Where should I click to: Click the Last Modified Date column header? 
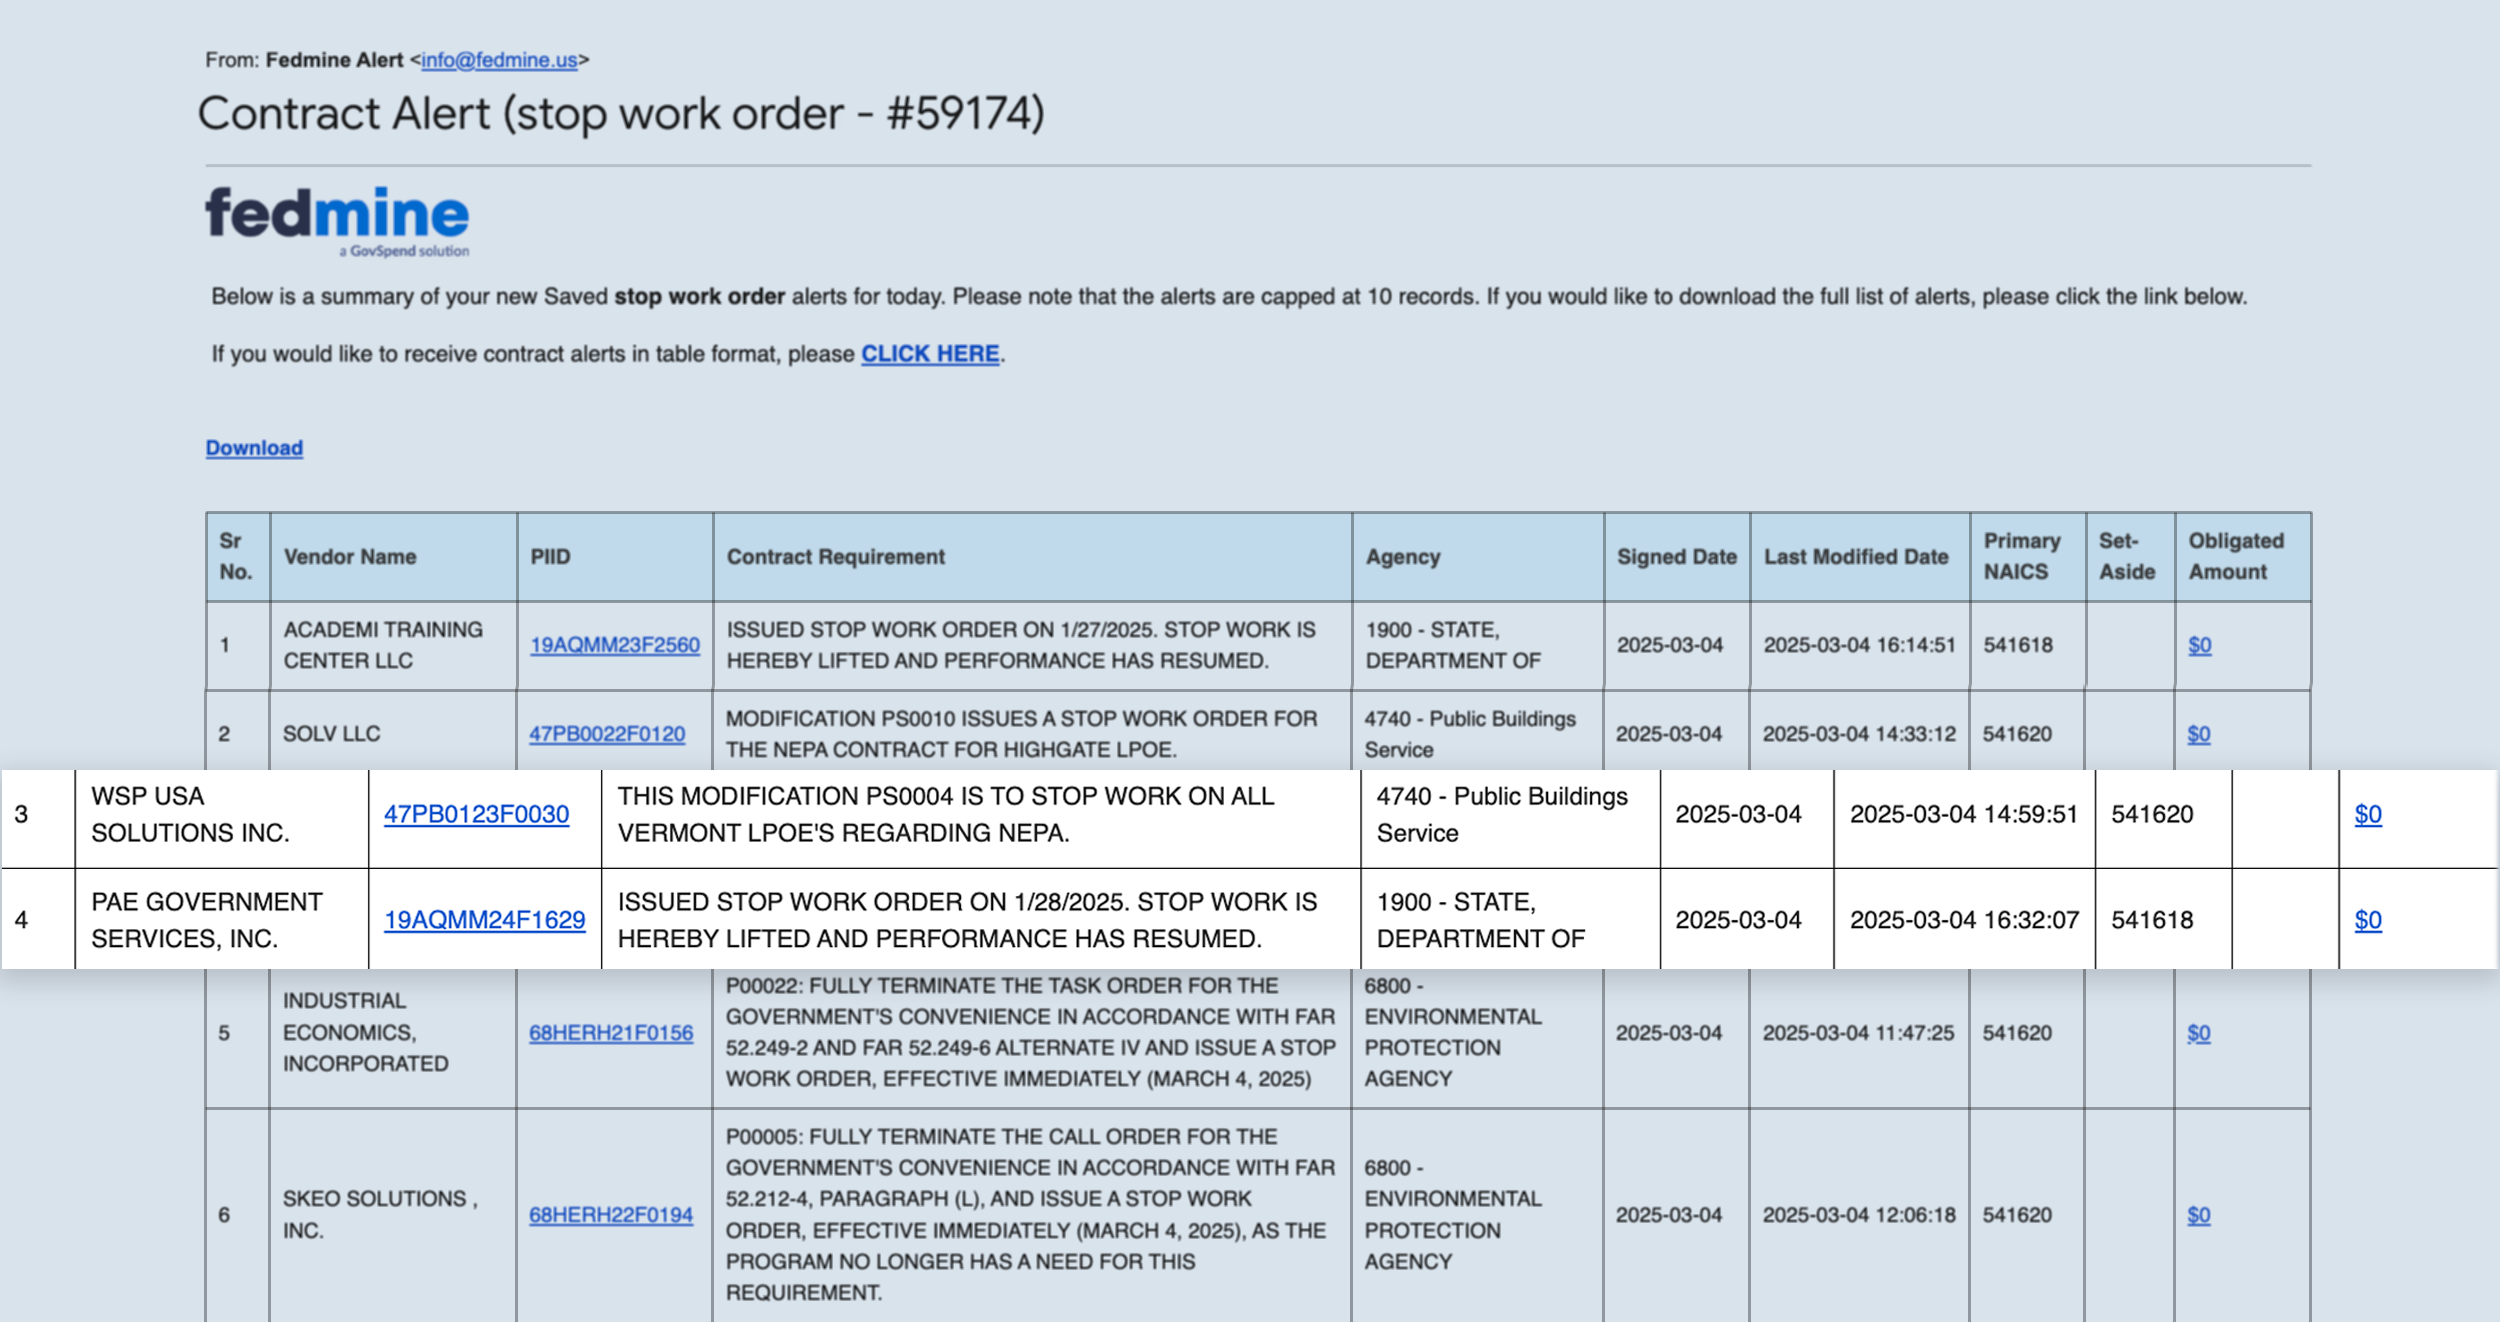click(x=1856, y=557)
